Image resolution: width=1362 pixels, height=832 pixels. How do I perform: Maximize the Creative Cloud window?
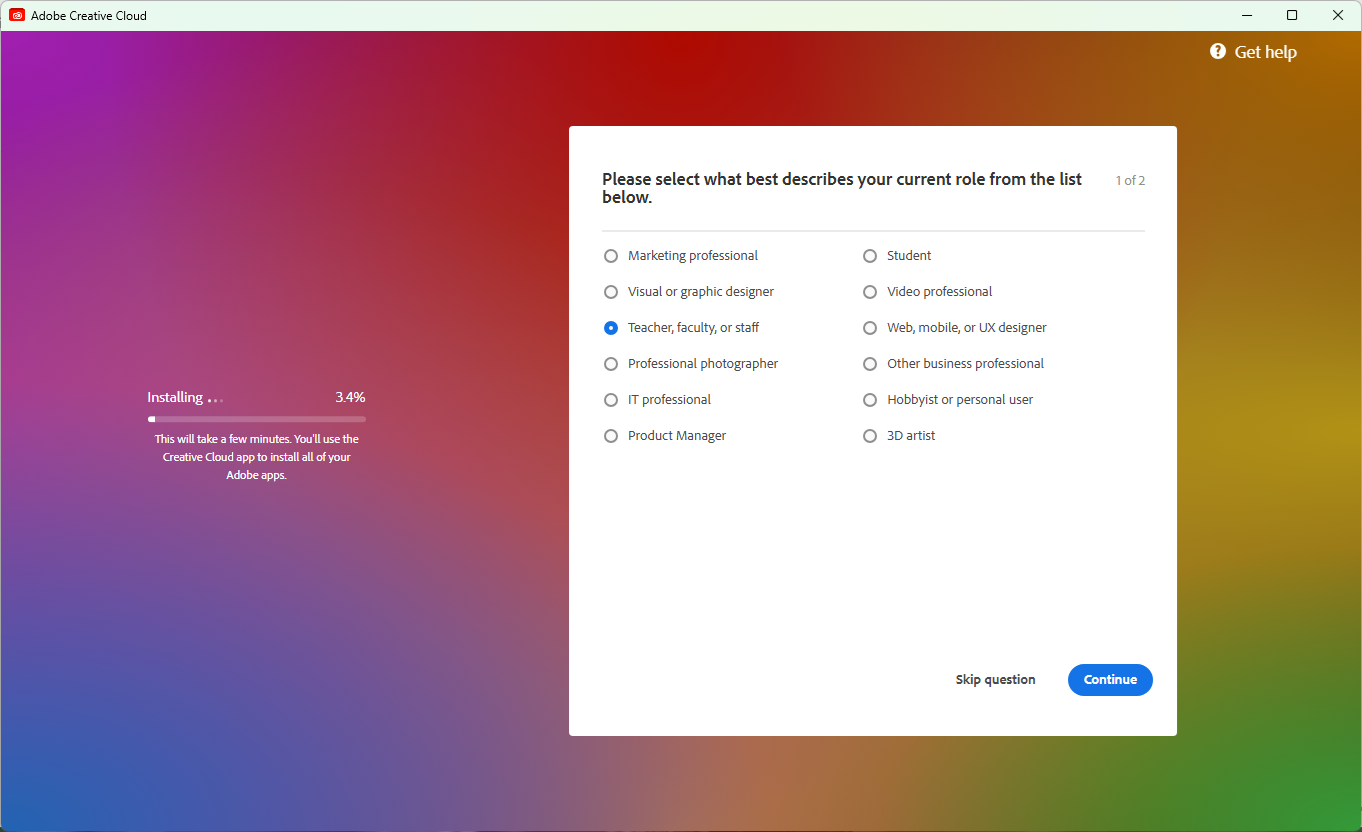(1292, 15)
